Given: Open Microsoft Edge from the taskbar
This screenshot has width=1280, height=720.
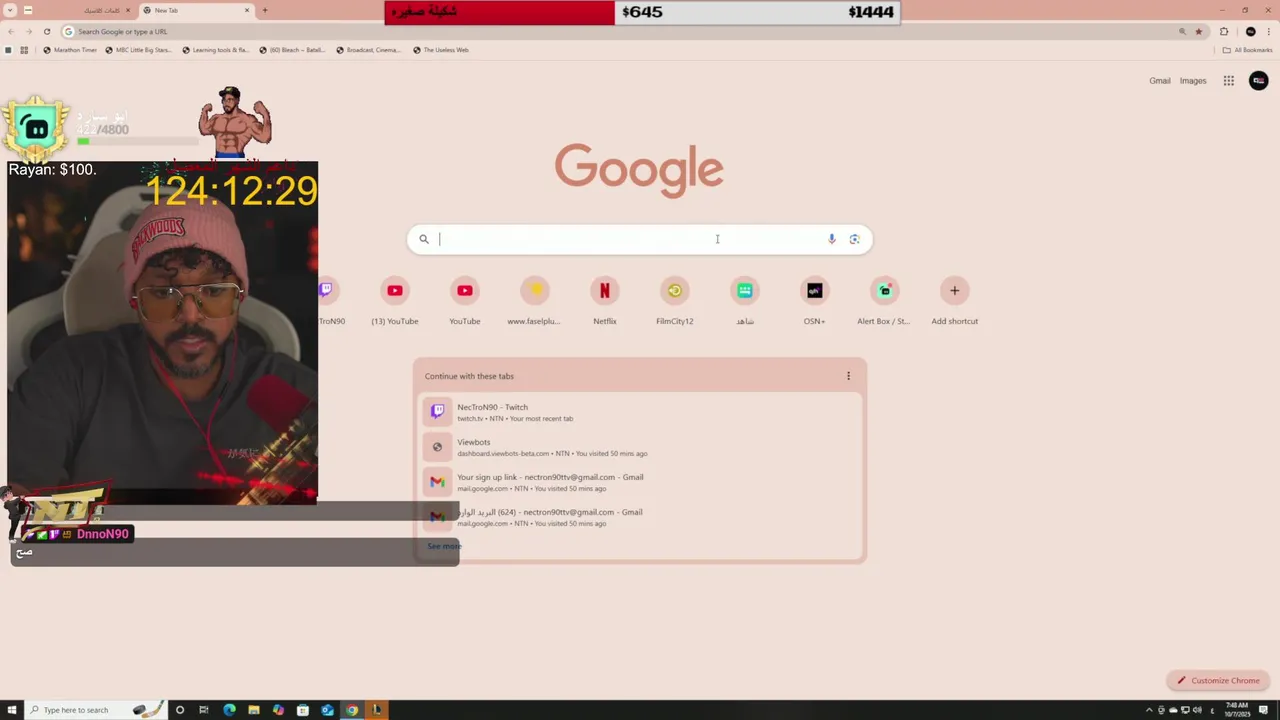Looking at the screenshot, I should pos(229,710).
